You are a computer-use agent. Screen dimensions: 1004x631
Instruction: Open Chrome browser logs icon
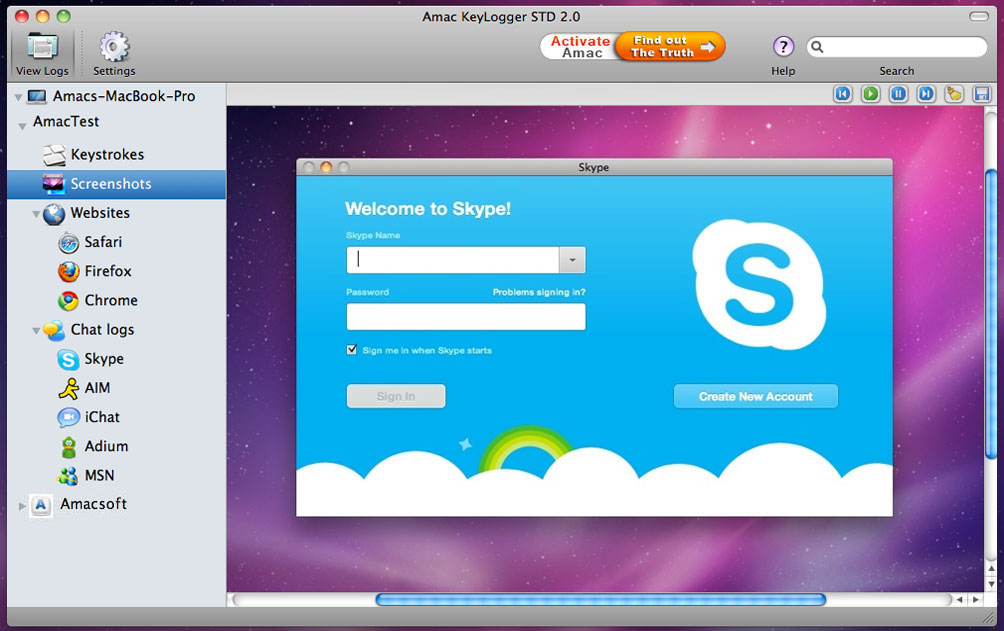click(69, 301)
